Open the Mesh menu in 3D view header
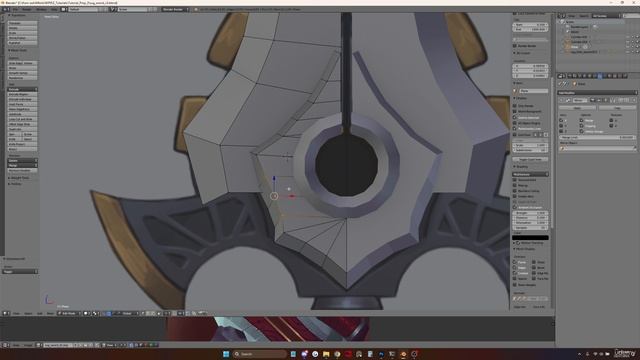This screenshot has width=640, height=360. (x=50, y=313)
